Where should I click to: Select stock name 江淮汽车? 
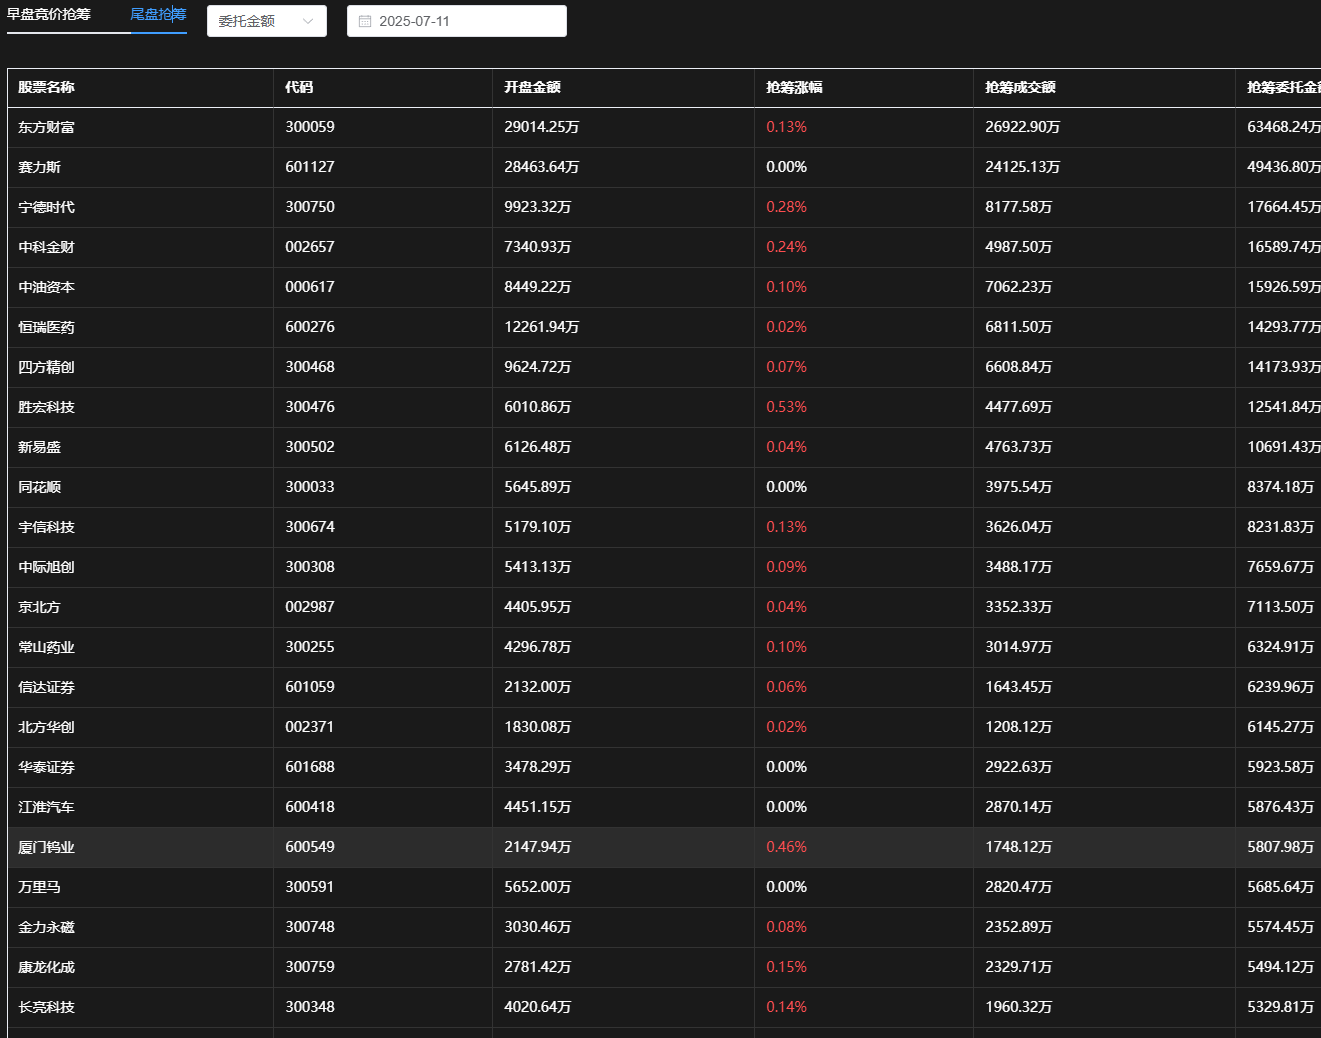[x=47, y=808]
